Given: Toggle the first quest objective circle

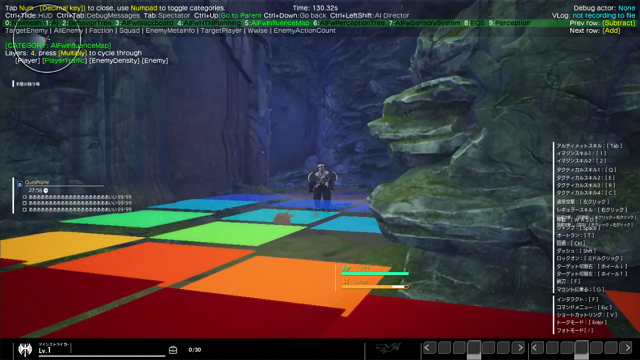Looking at the screenshot, I should [x=24, y=197].
